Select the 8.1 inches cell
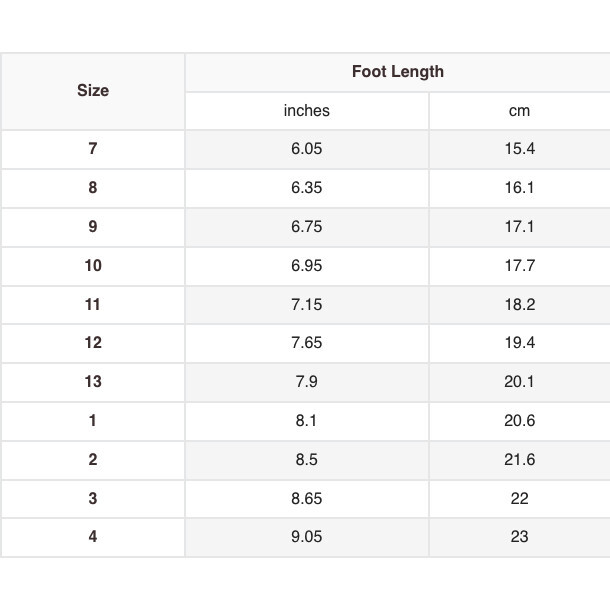Image resolution: width=610 pixels, height=610 pixels. [x=306, y=421]
